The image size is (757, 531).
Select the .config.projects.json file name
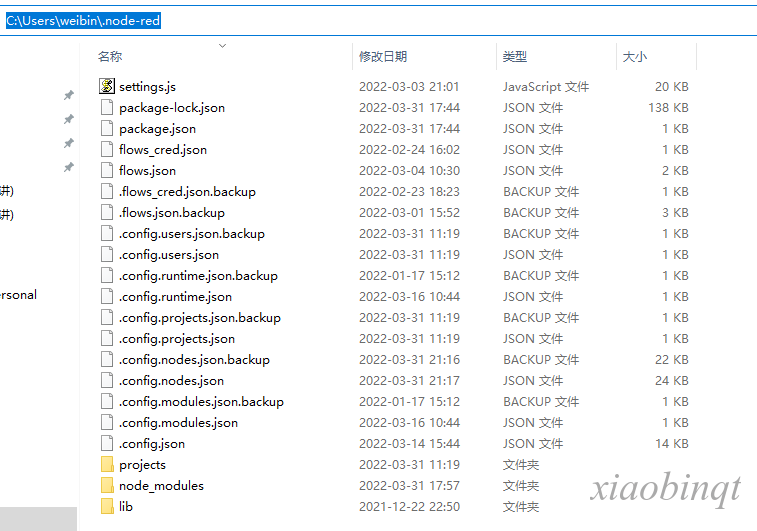coord(177,339)
